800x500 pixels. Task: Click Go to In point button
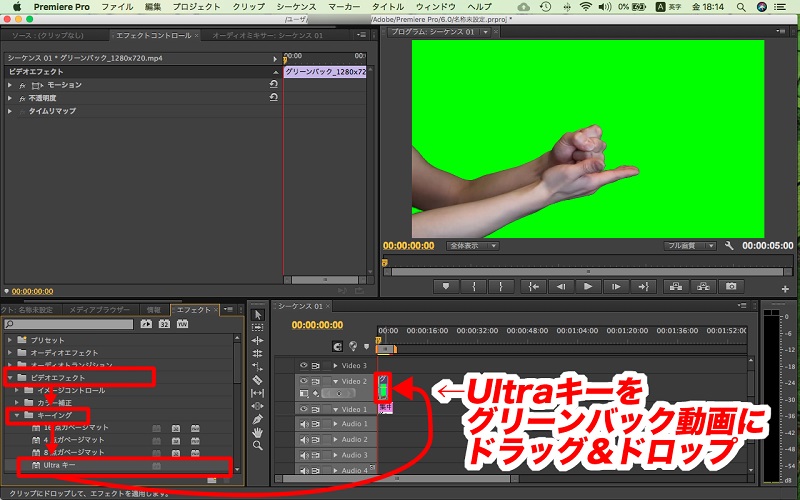pyautogui.click(x=534, y=287)
